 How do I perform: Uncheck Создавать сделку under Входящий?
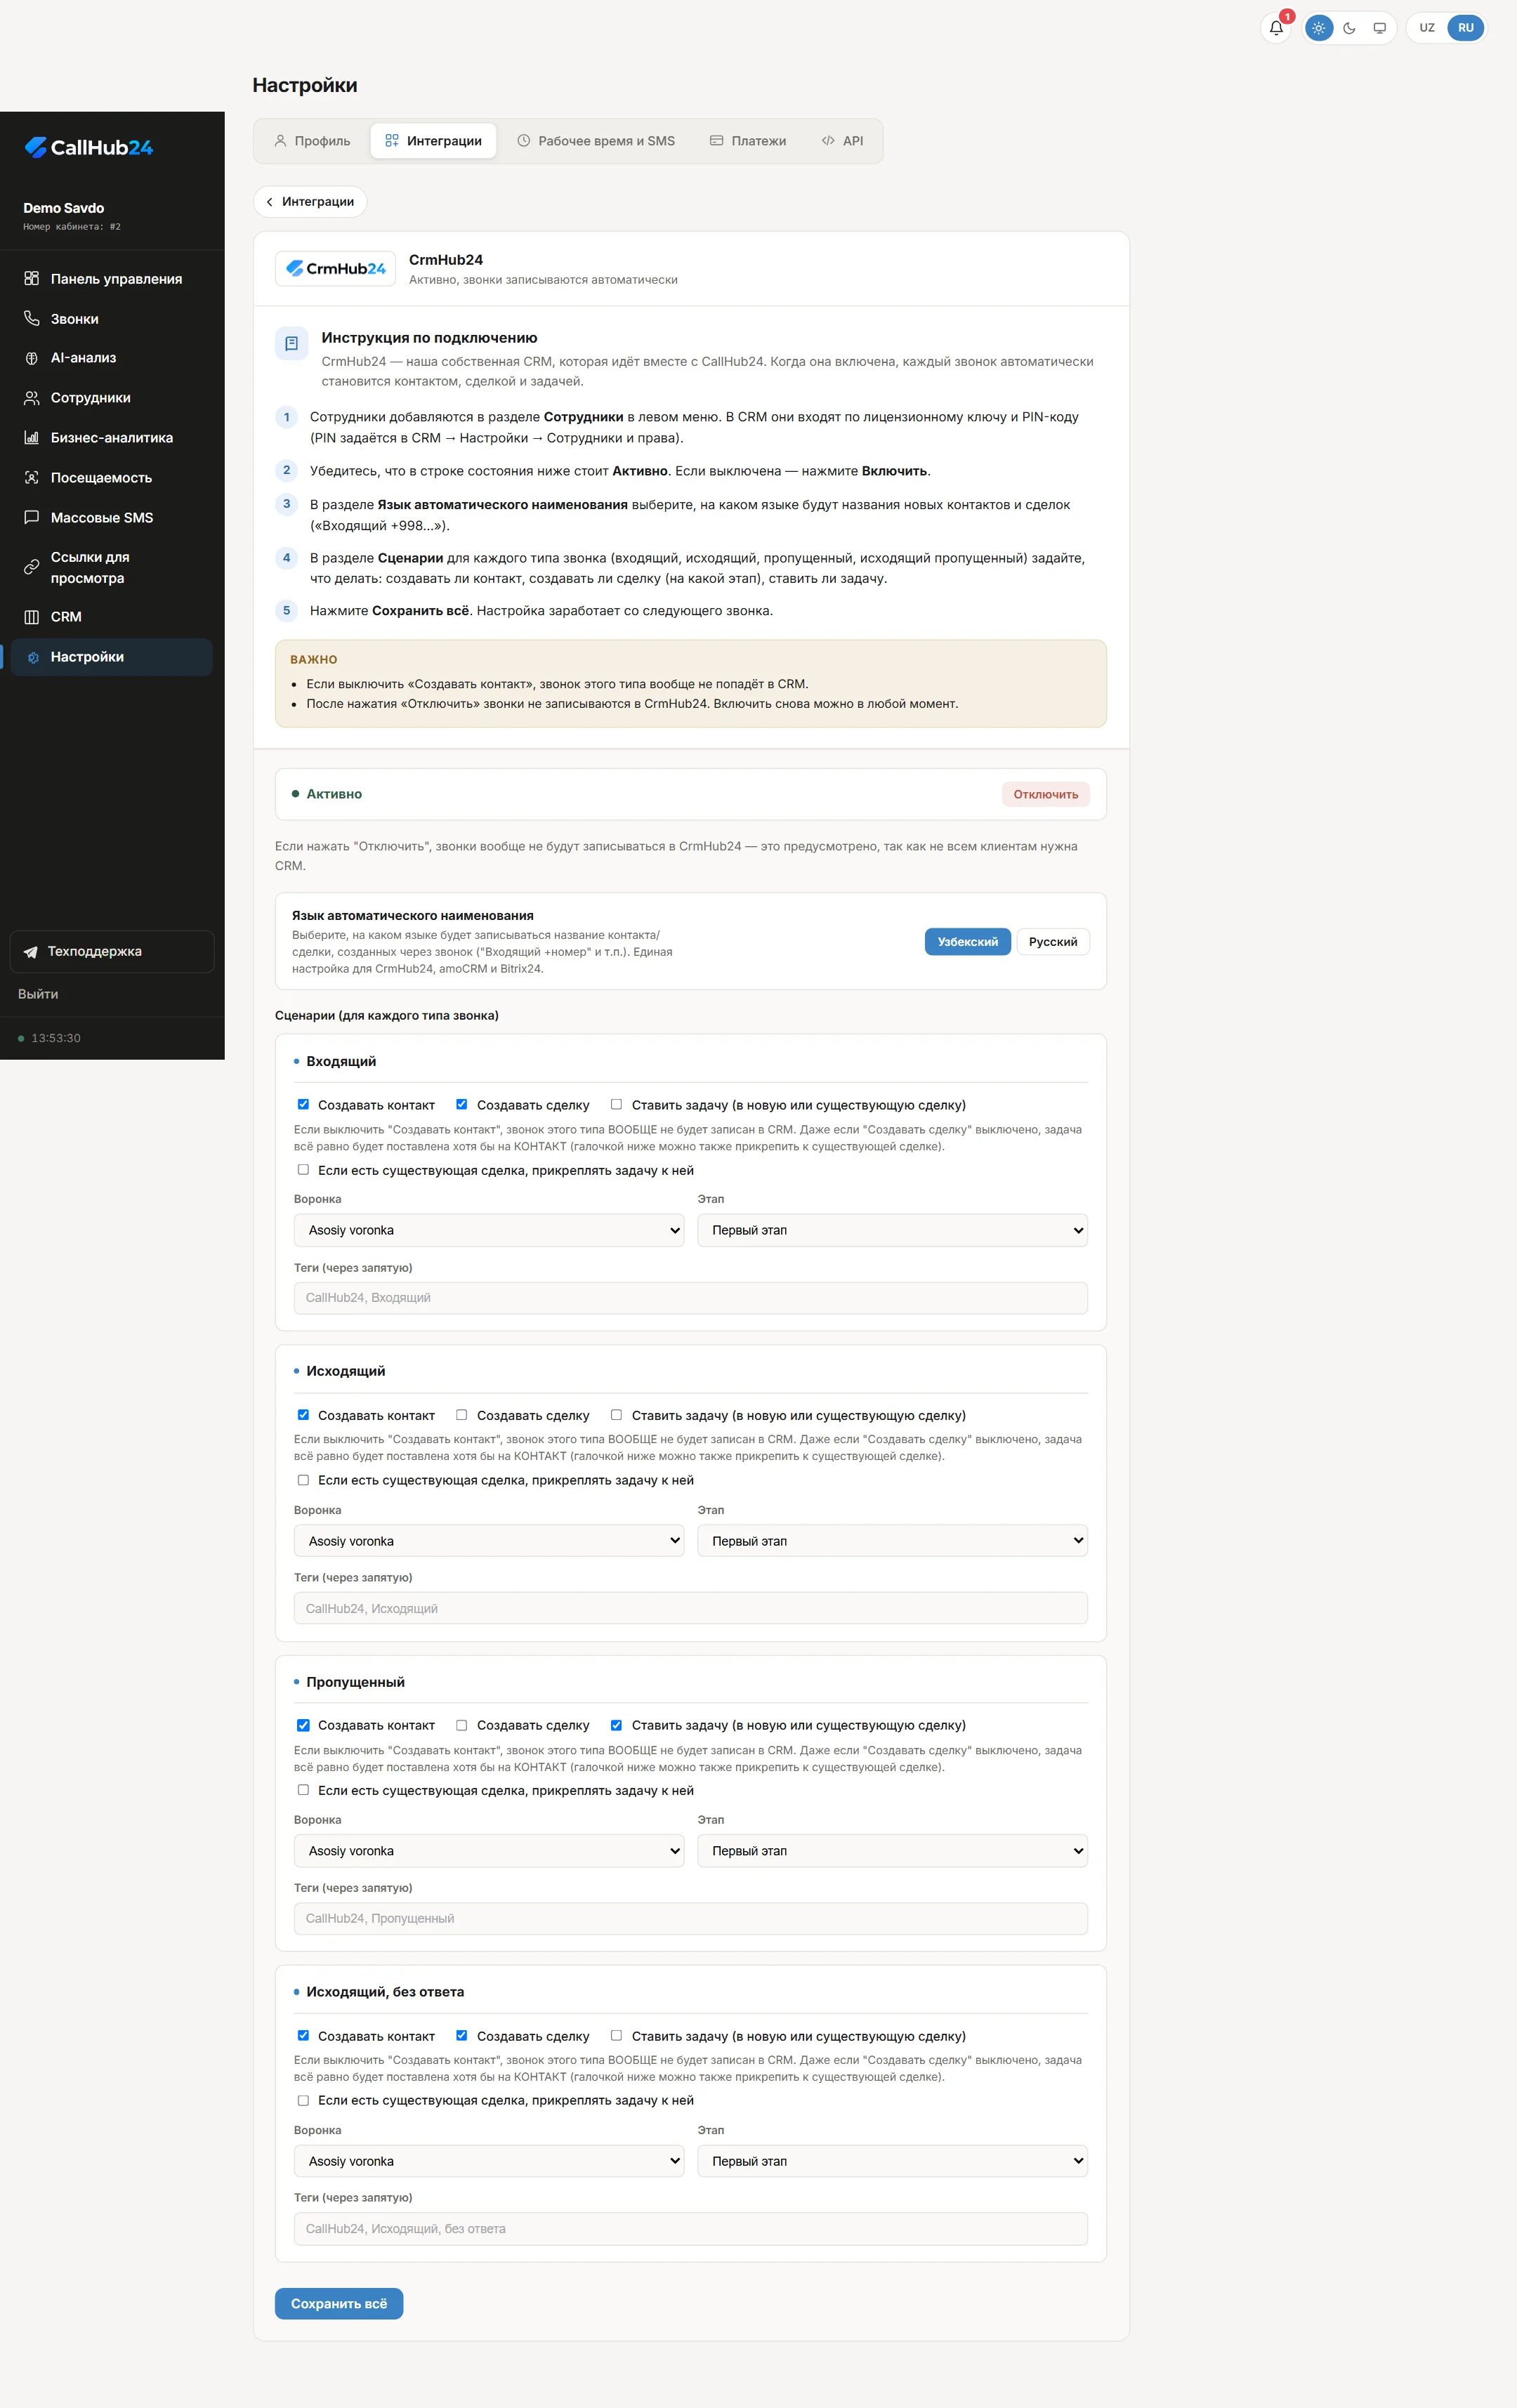click(x=461, y=1104)
